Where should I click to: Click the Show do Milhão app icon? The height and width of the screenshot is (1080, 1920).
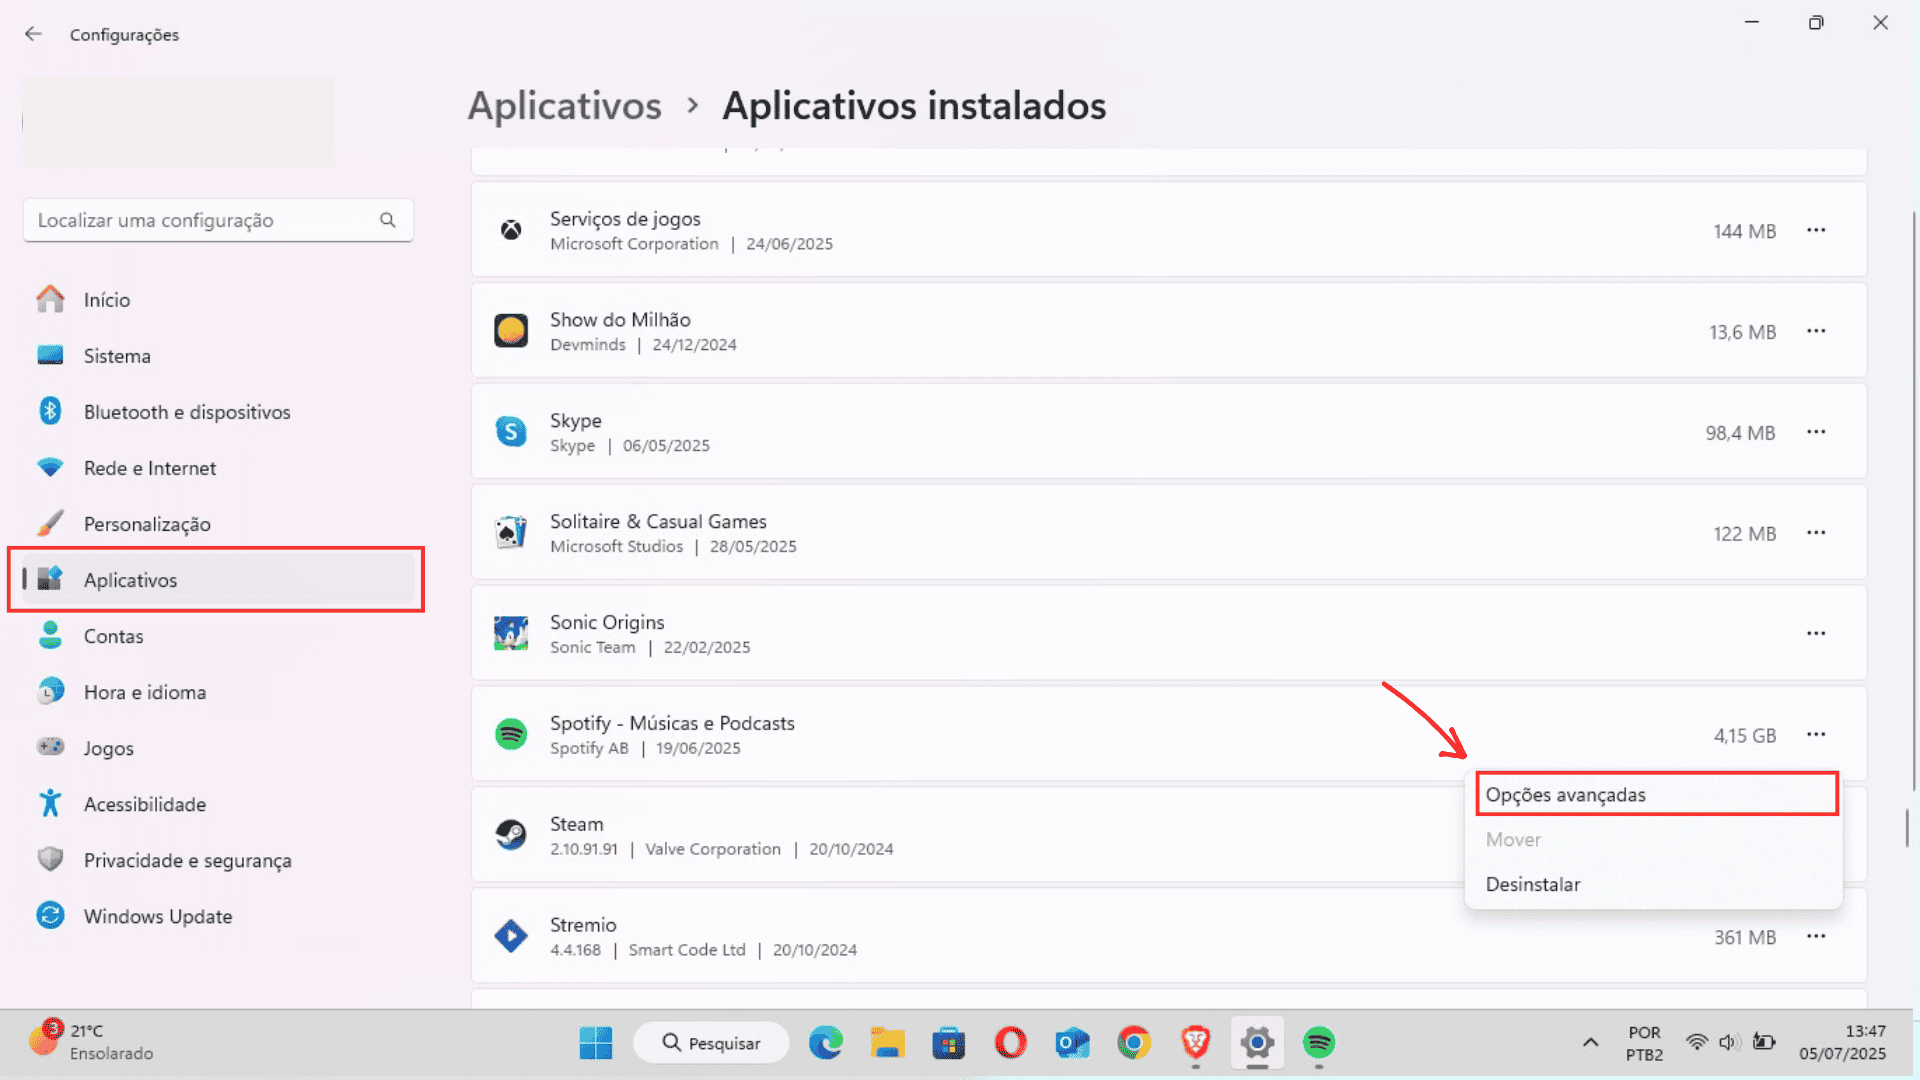click(x=511, y=331)
